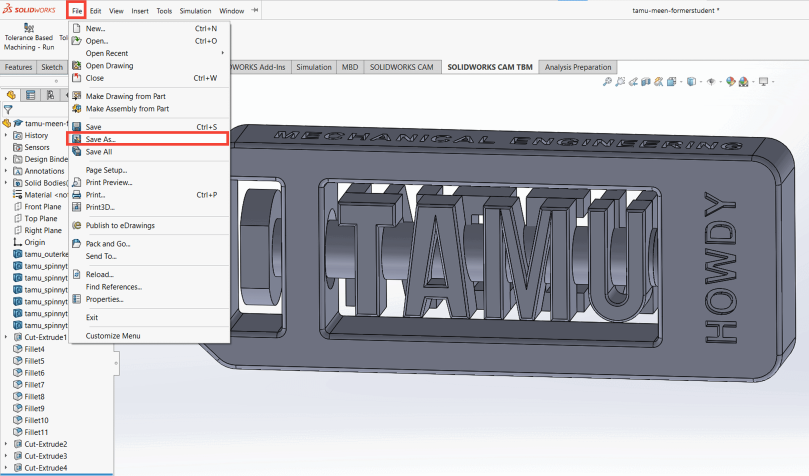Viewport: 809px width, 476px height.
Task: Open the Display Style dropdown arrow
Action: tap(701, 82)
